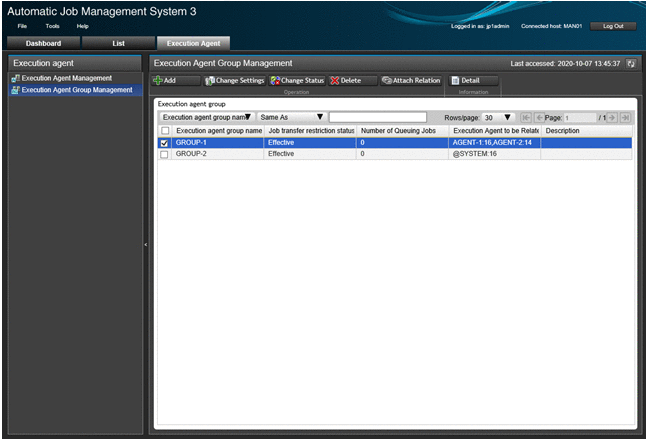Click the AGENT-1:16,AGENT-2:14 cell

495,143
